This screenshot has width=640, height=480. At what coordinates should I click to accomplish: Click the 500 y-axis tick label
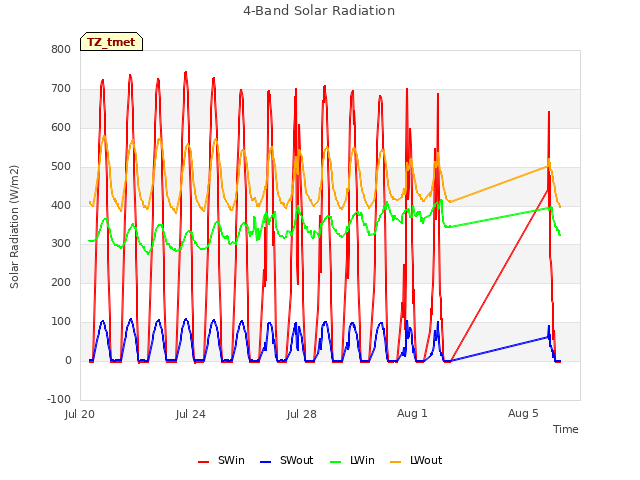pos(61,167)
